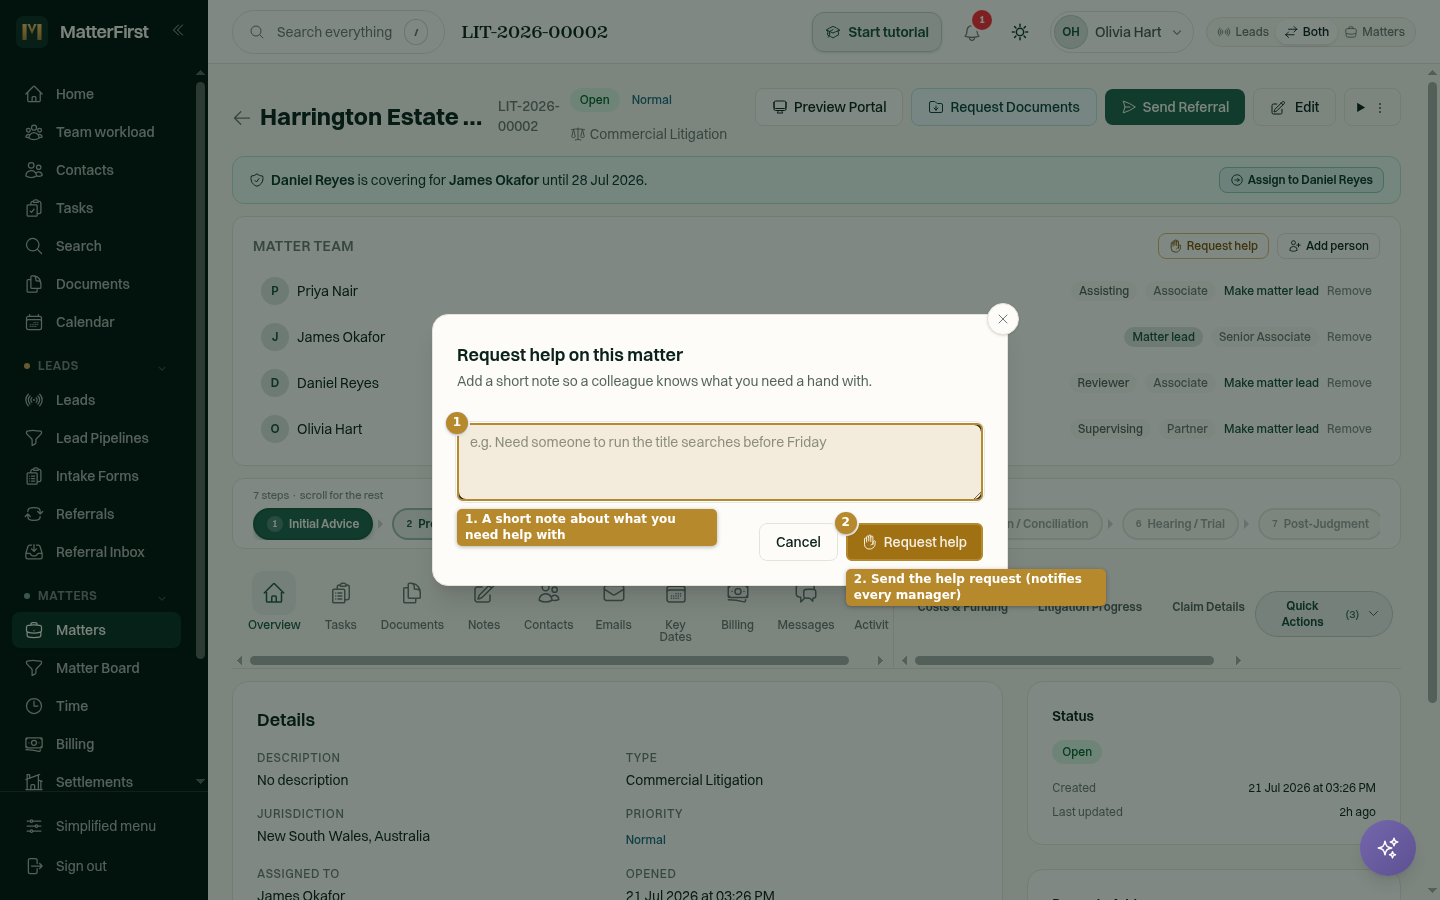Open Tasks in the sidebar
This screenshot has height=900, width=1440.
click(97, 208)
